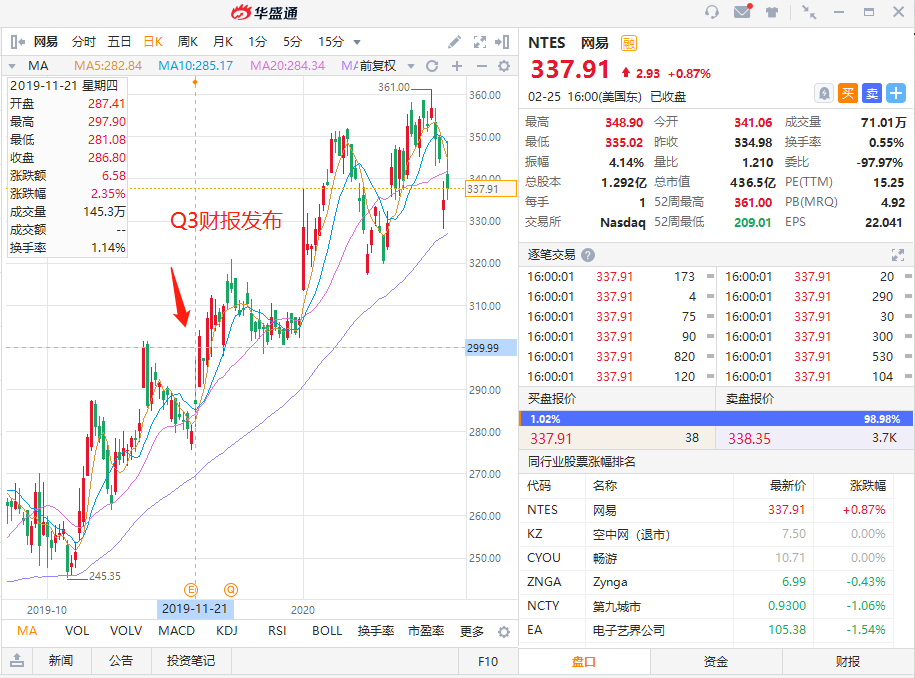Click the Q quarterly report marker
The height and width of the screenshot is (678, 915).
tap(231, 589)
